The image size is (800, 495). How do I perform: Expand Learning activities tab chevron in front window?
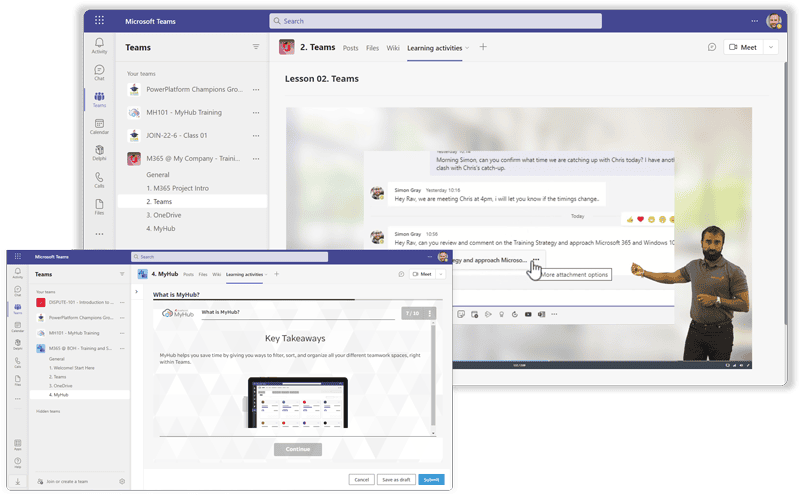tap(266, 275)
